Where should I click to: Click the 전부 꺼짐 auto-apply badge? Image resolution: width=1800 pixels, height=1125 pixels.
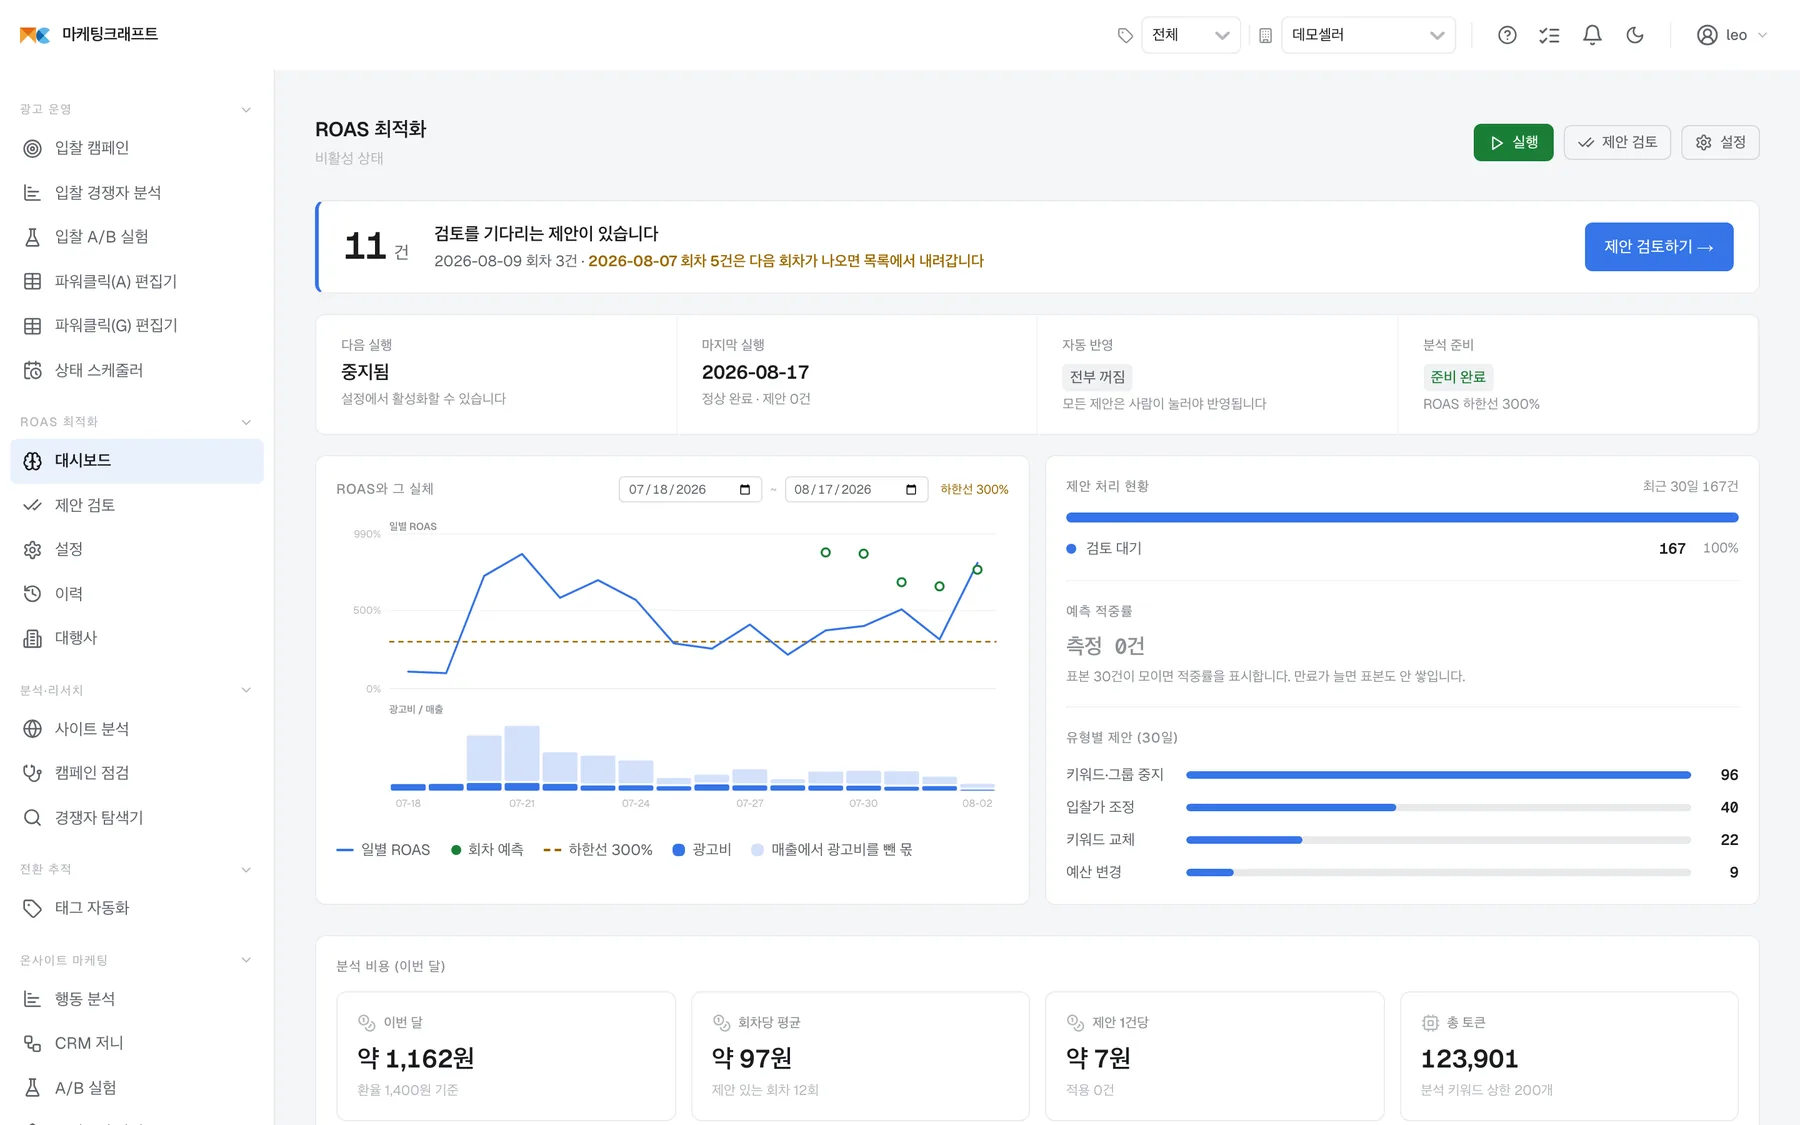click(1097, 377)
